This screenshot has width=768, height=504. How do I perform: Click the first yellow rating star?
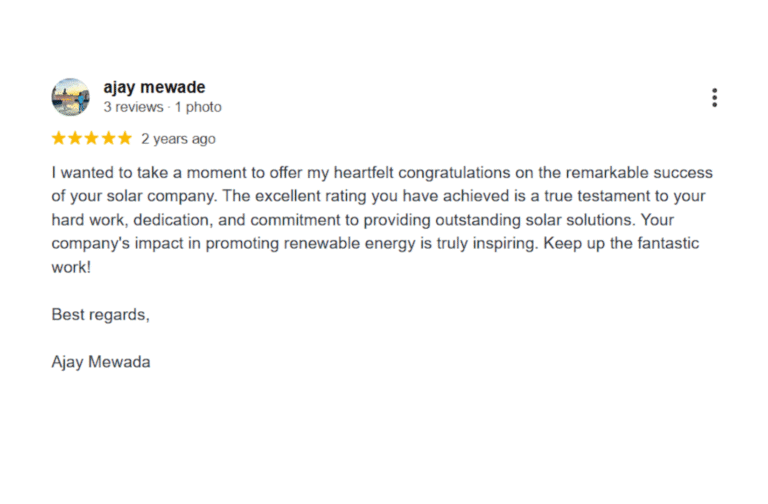tap(59, 138)
